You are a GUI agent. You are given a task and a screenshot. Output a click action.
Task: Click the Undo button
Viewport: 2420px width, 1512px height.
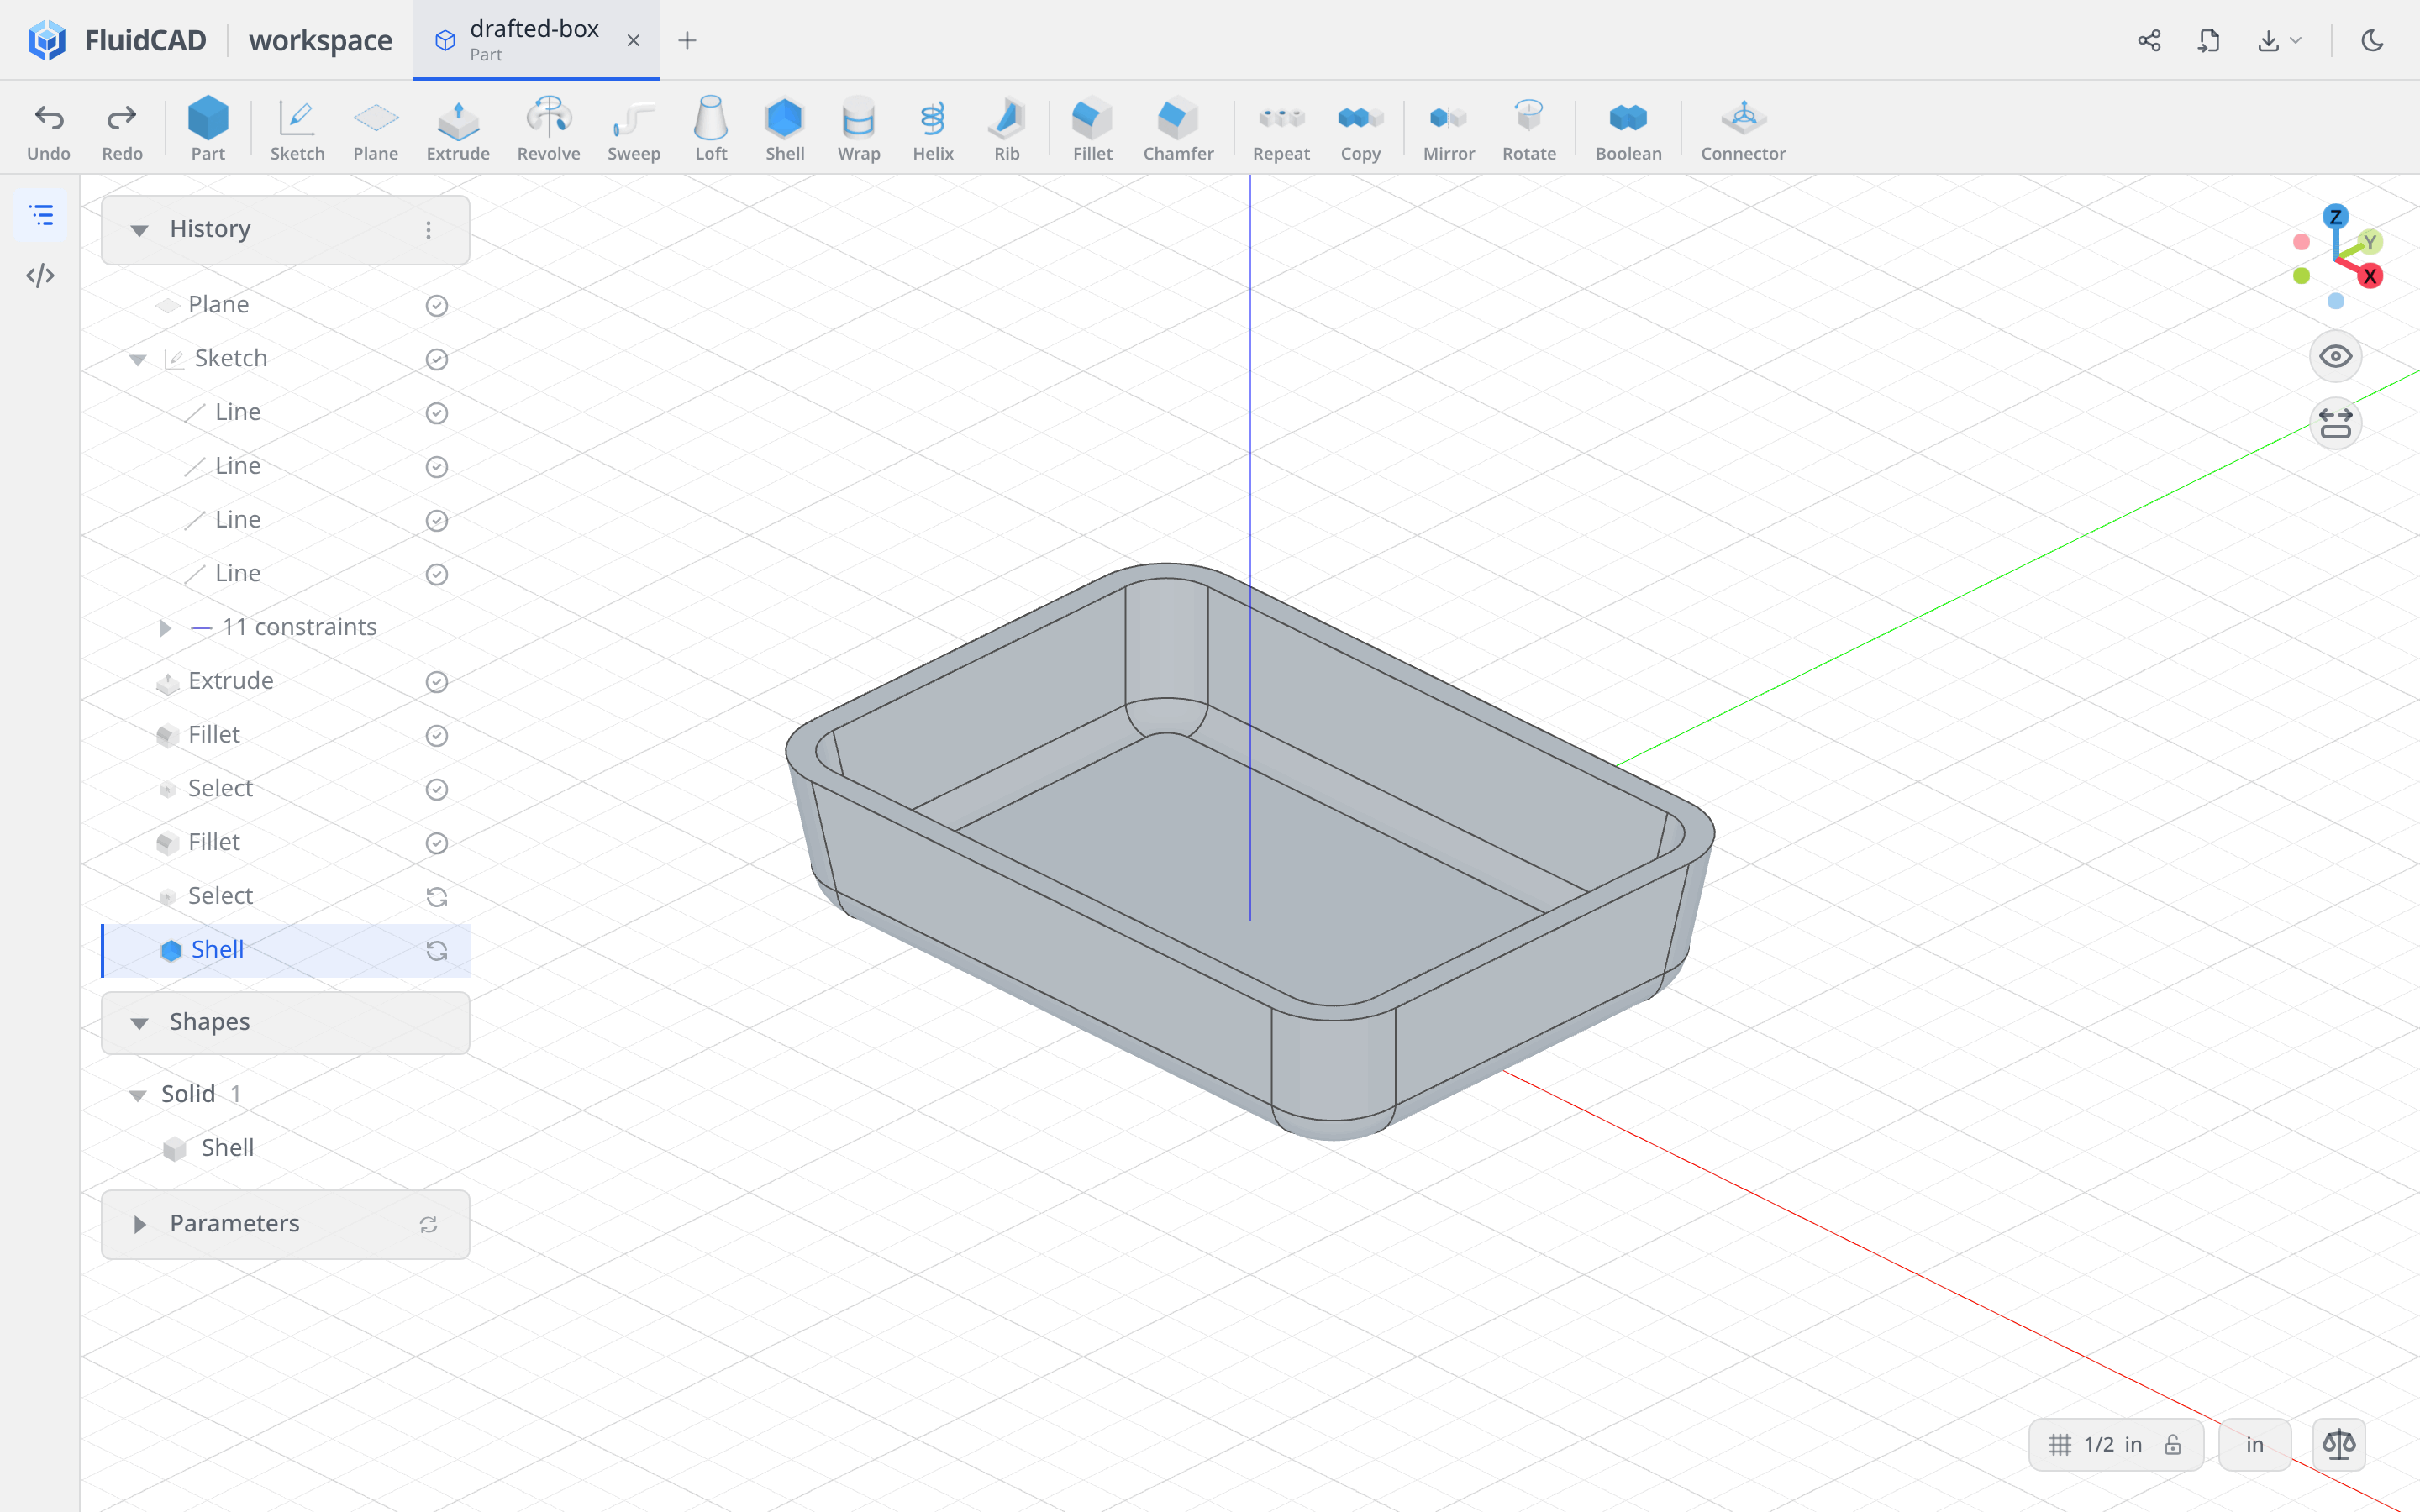49,130
